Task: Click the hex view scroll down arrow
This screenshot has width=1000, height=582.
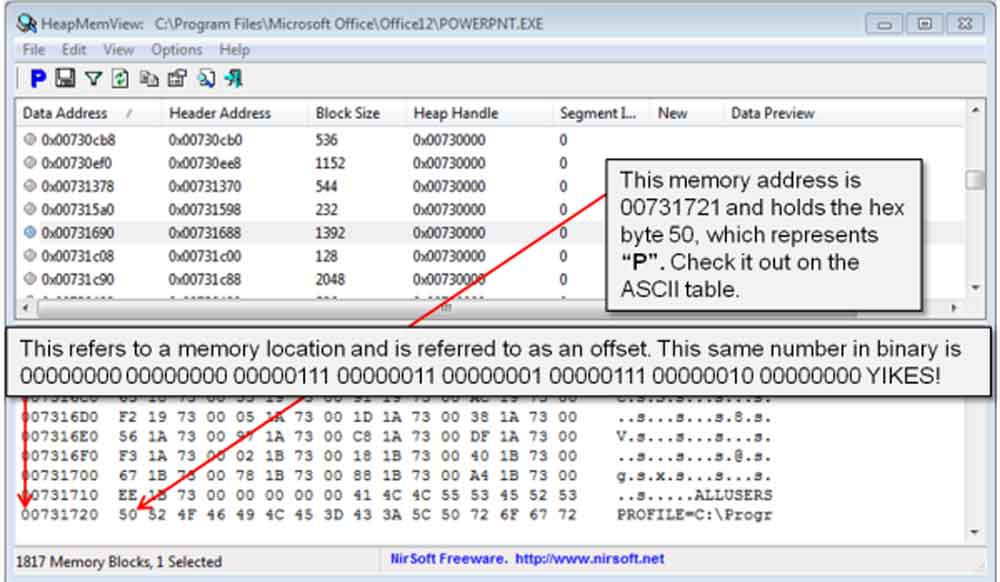Action: pos(974,533)
